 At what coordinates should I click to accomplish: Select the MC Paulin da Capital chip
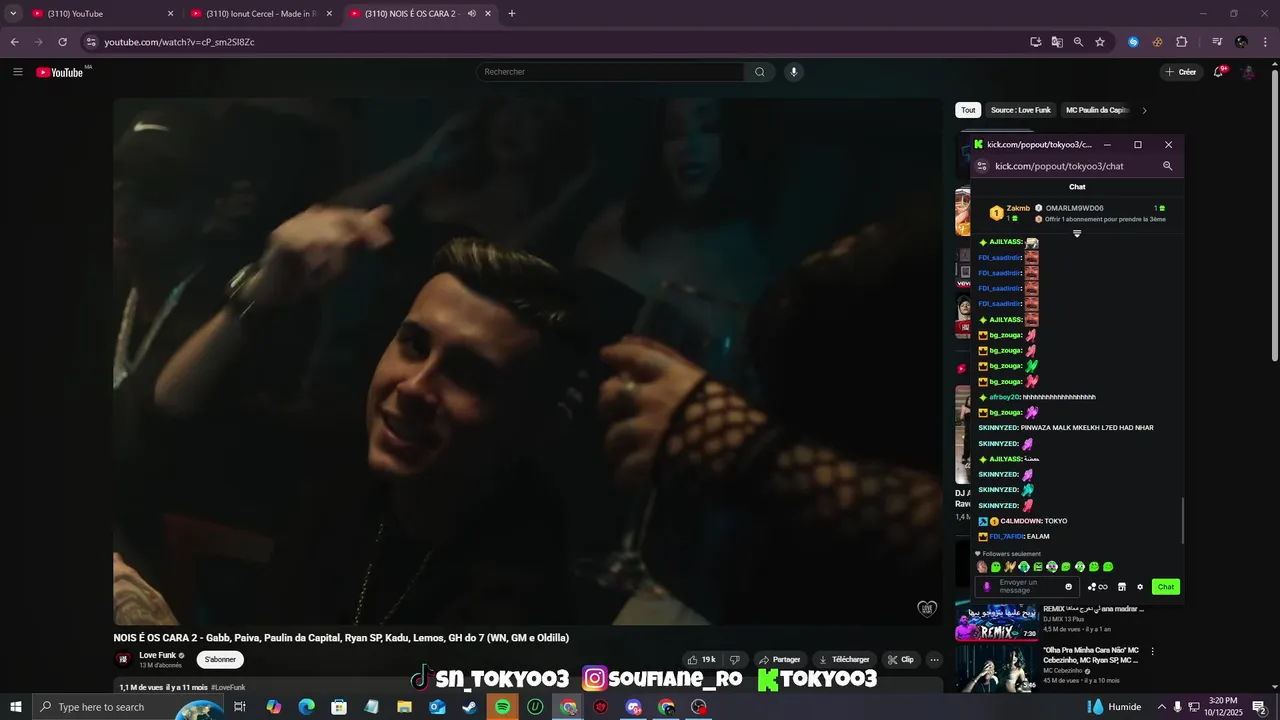pyautogui.click(x=1097, y=110)
